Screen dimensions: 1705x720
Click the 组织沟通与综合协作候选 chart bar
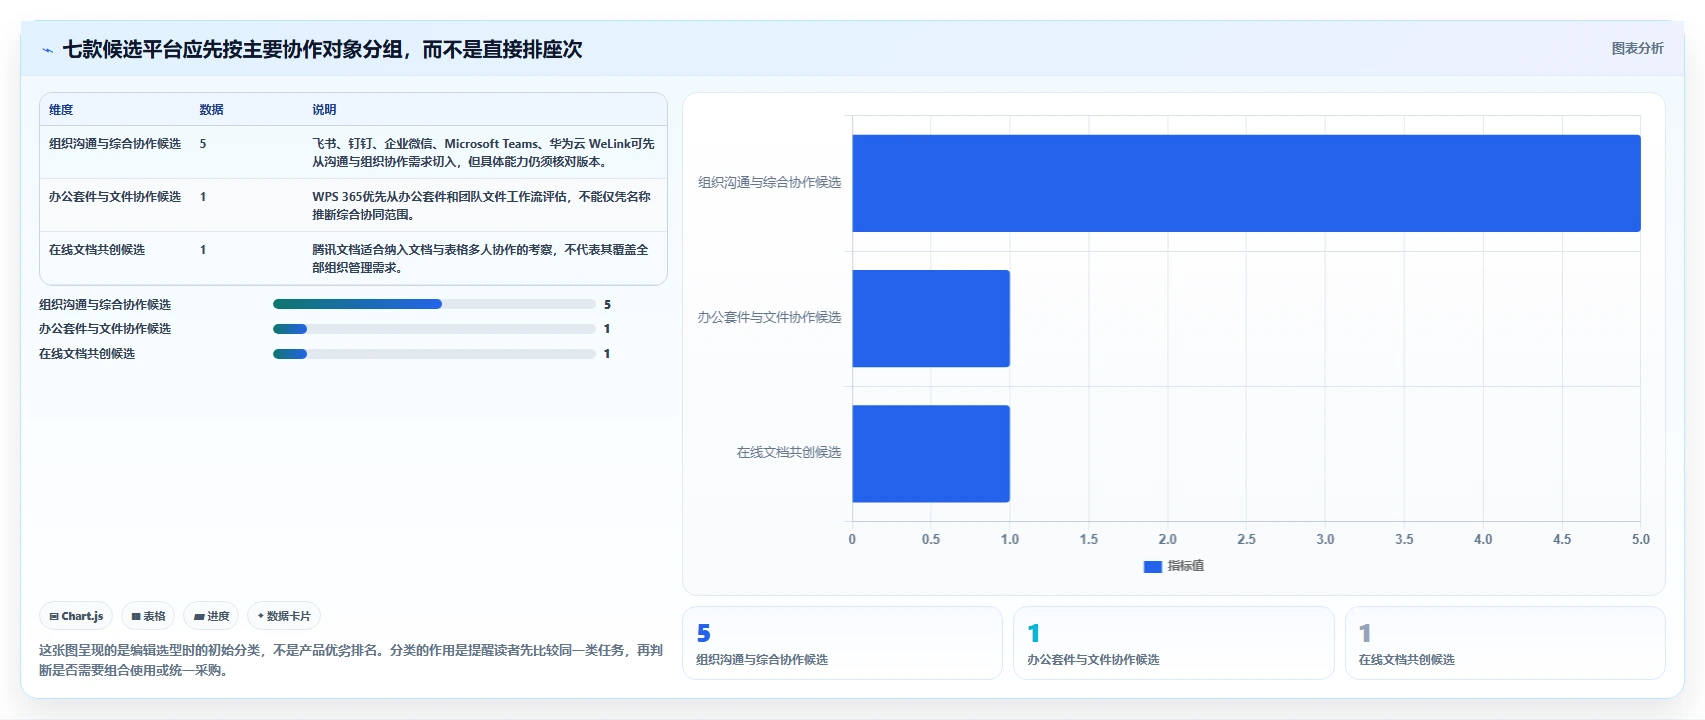tap(1246, 183)
